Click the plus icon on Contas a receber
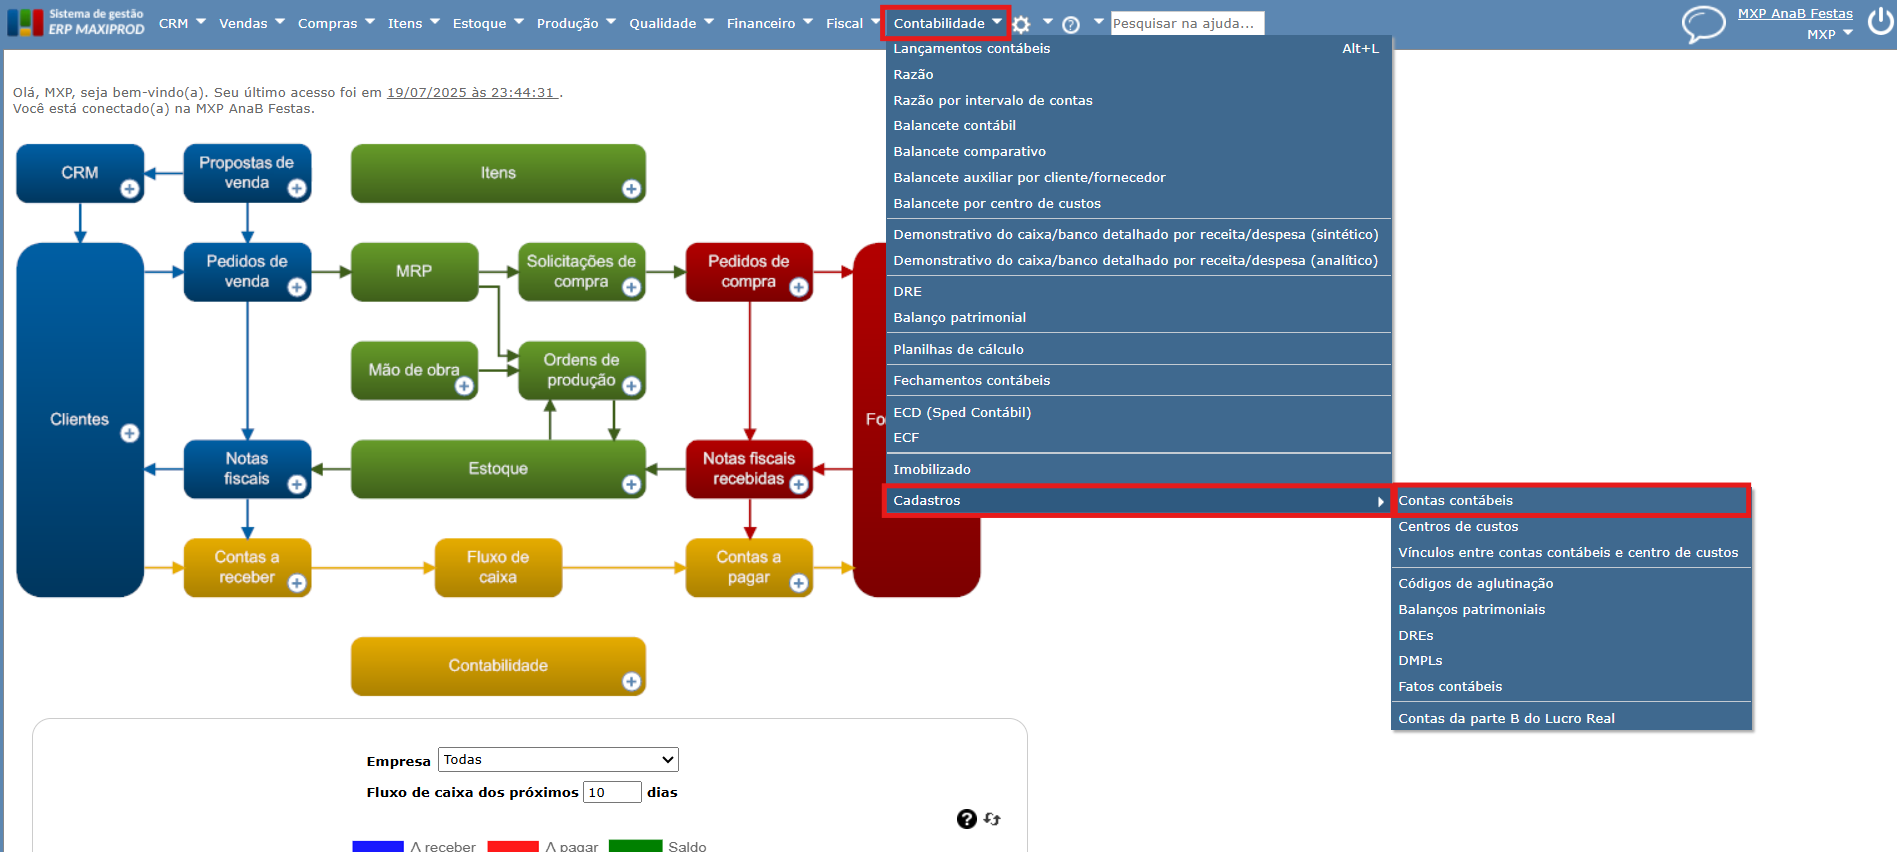 coord(297,583)
